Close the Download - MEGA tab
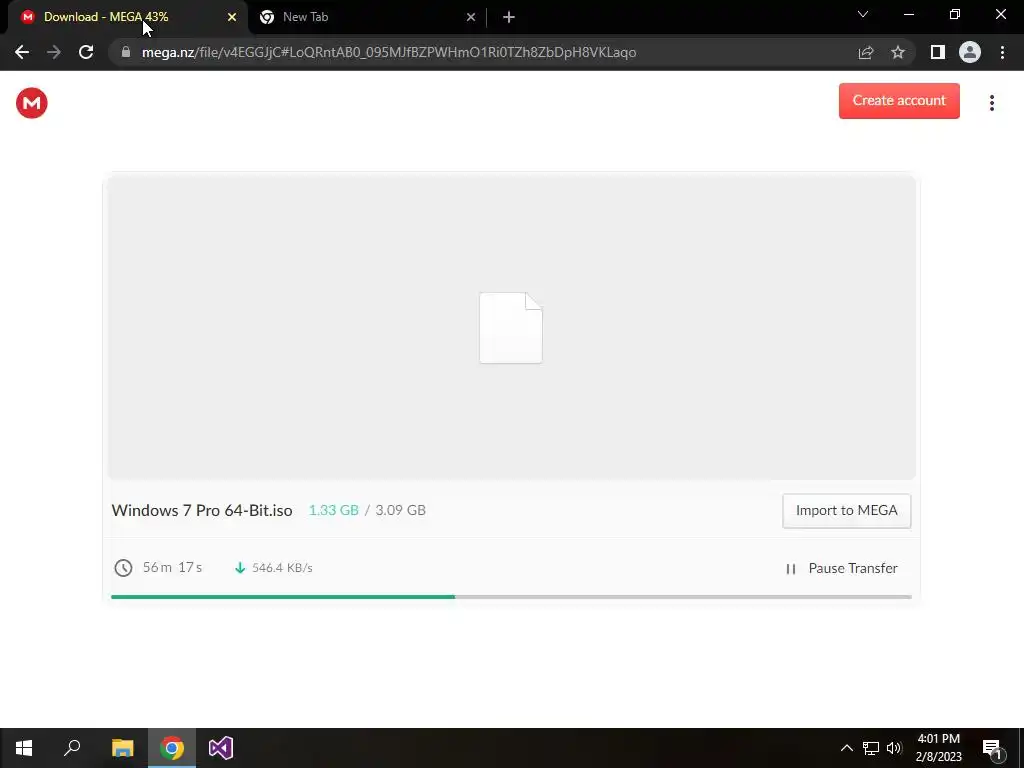Viewport: 1024px width, 768px height. click(232, 17)
